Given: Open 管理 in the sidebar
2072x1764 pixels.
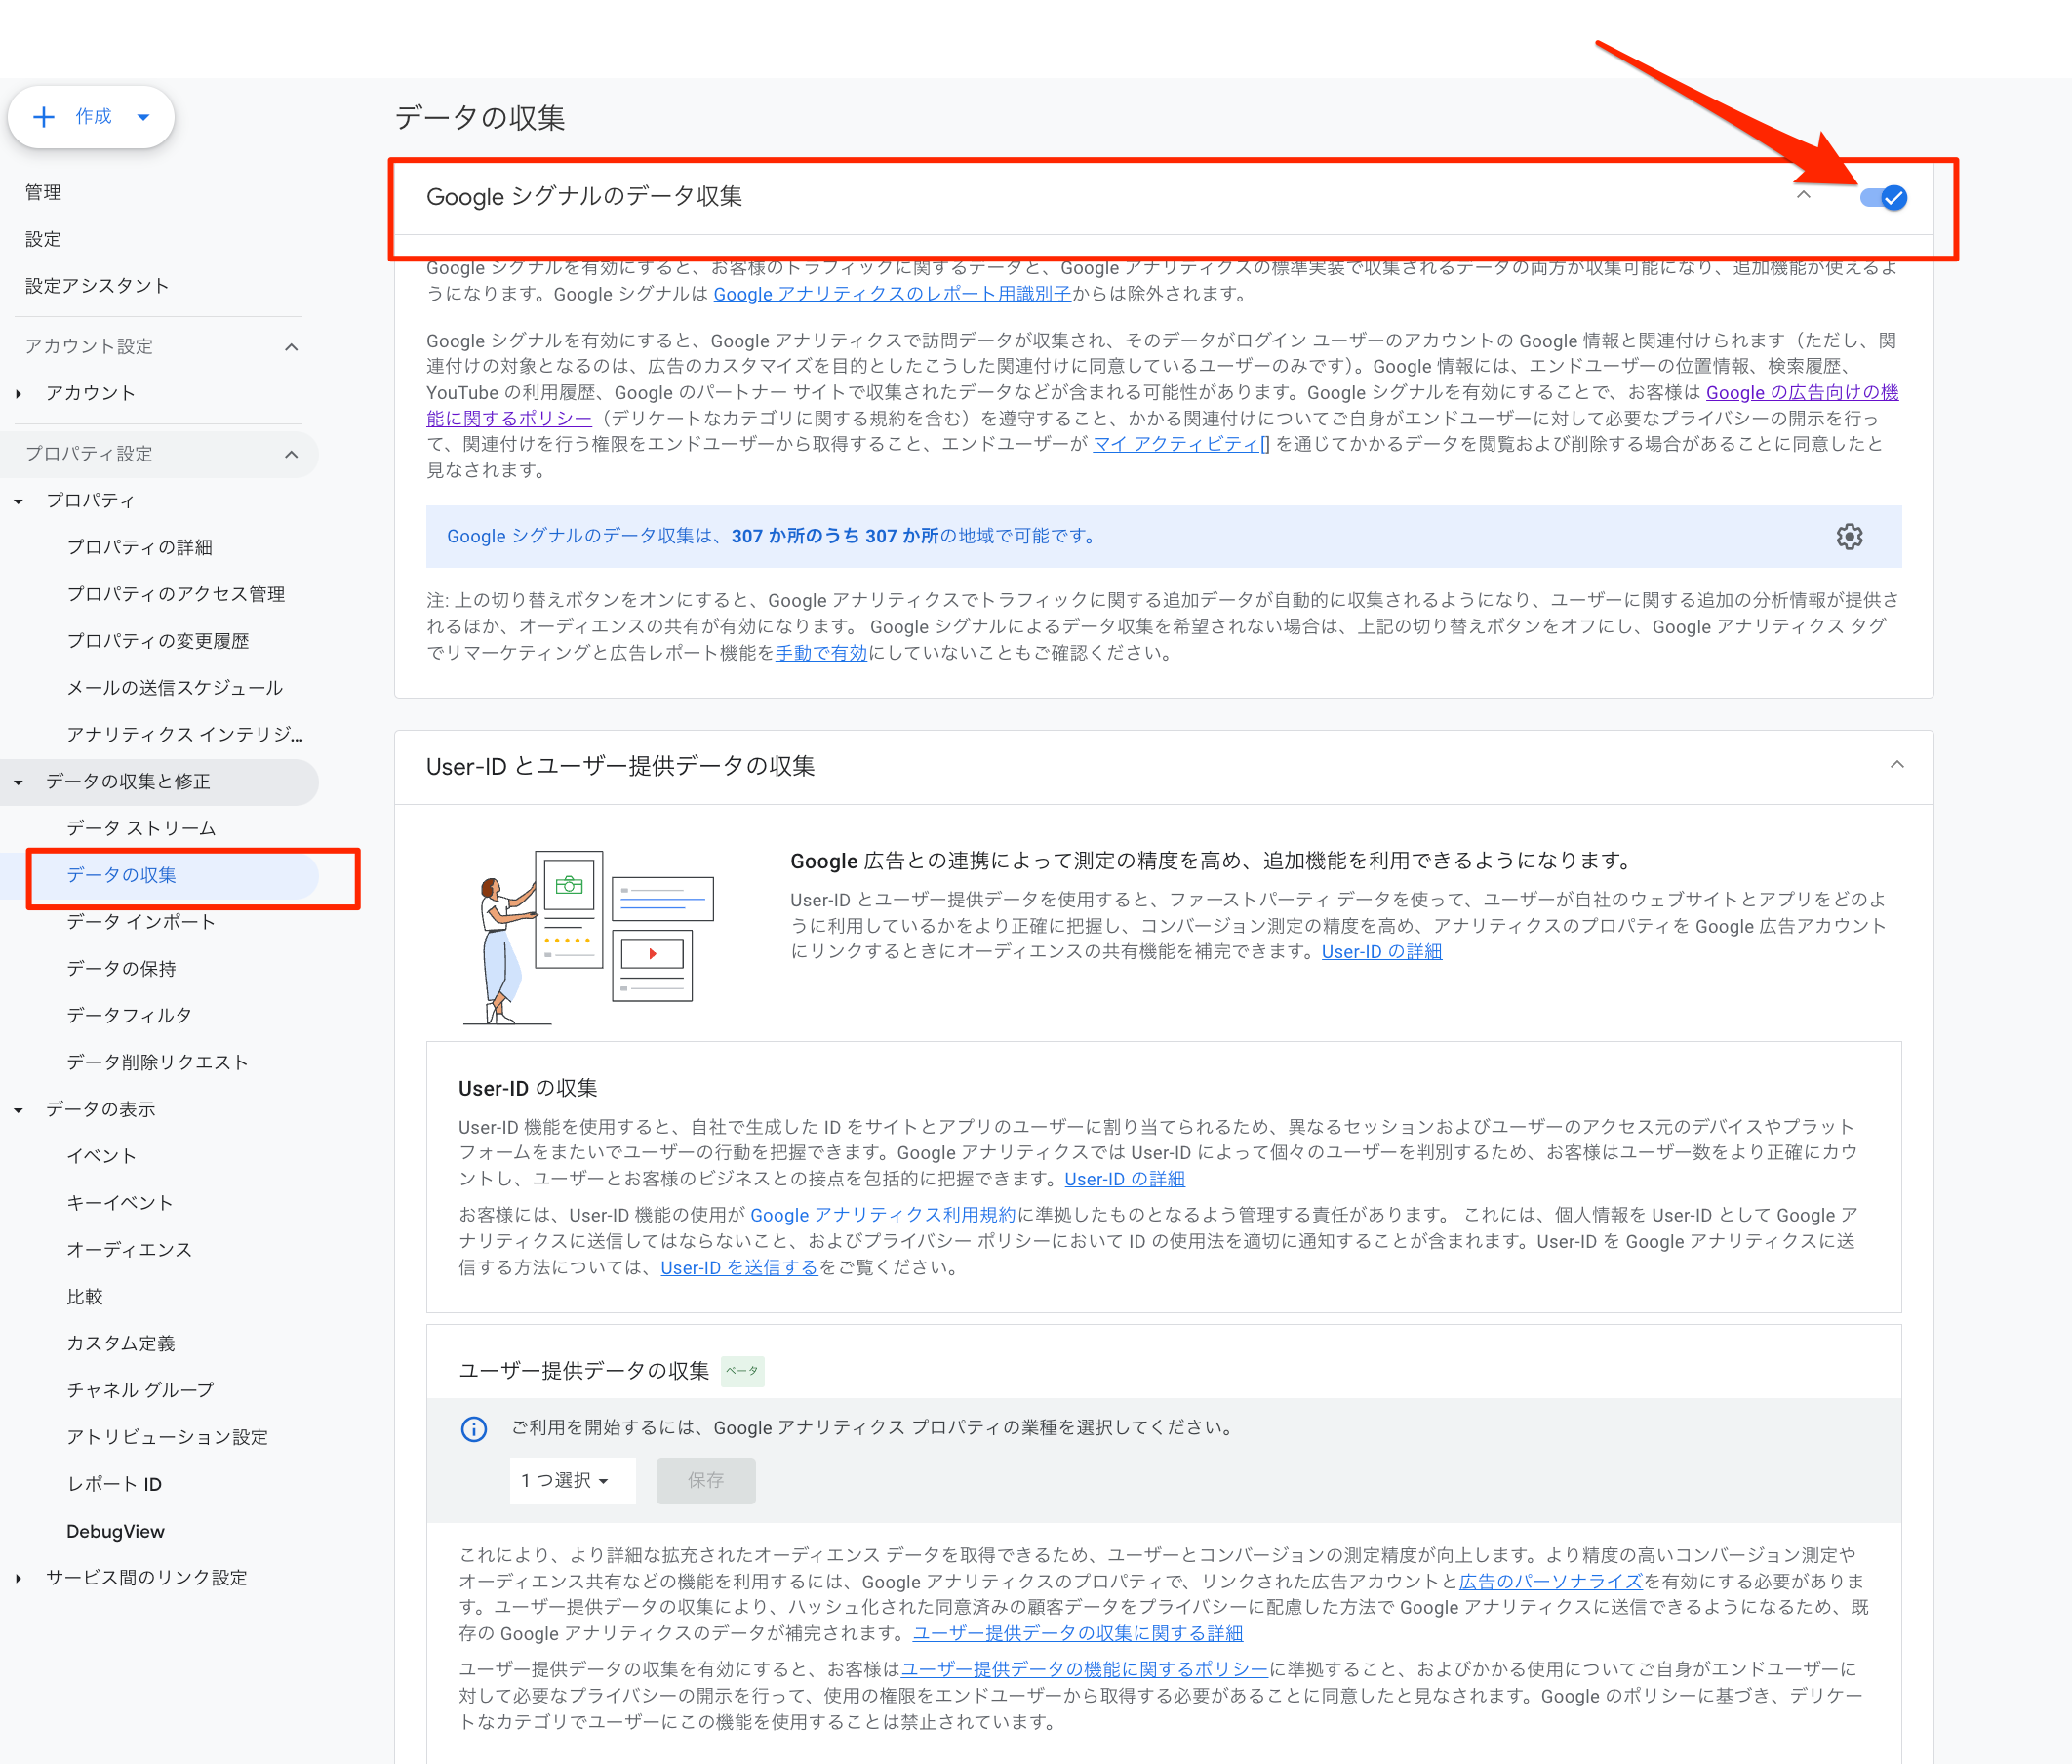Looking at the screenshot, I should coord(43,192).
